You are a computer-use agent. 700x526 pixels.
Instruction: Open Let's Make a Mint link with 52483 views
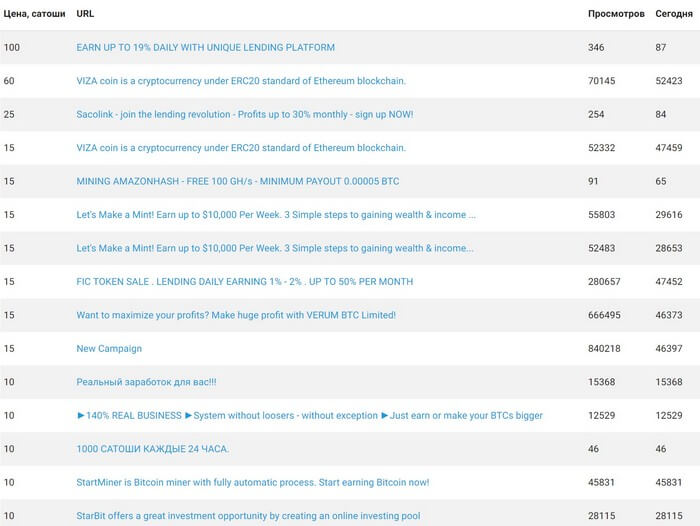pyautogui.click(x=274, y=248)
